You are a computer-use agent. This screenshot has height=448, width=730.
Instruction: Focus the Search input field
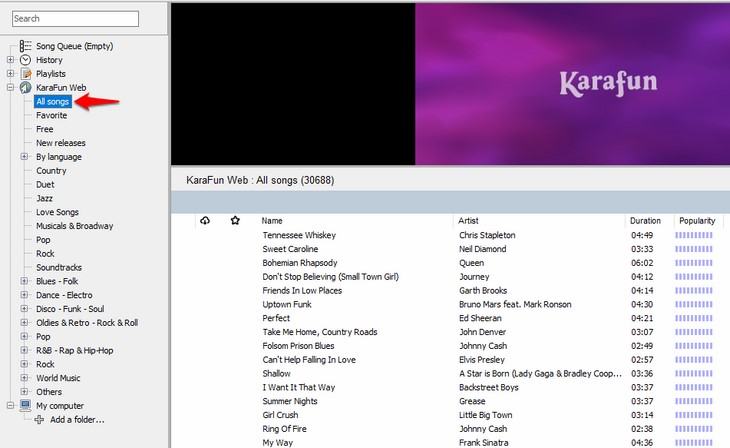(x=75, y=19)
